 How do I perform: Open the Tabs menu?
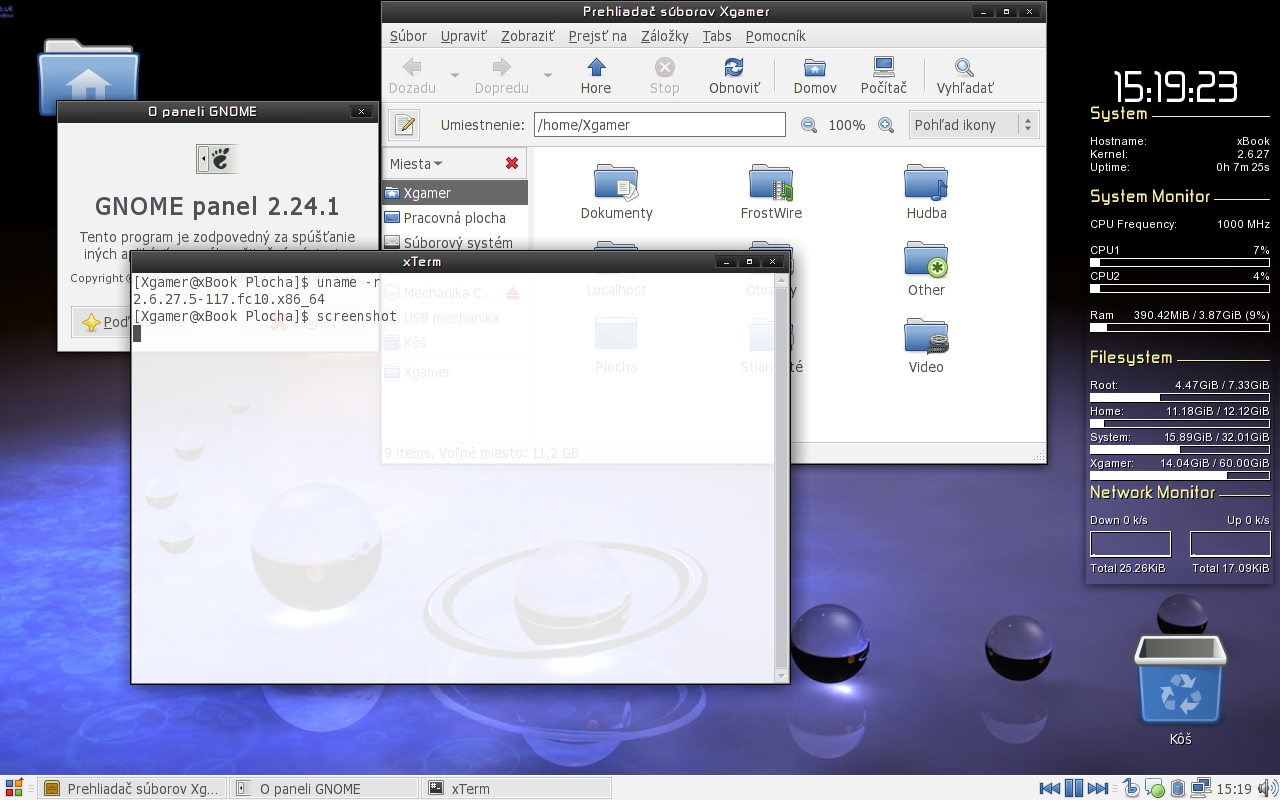[717, 36]
